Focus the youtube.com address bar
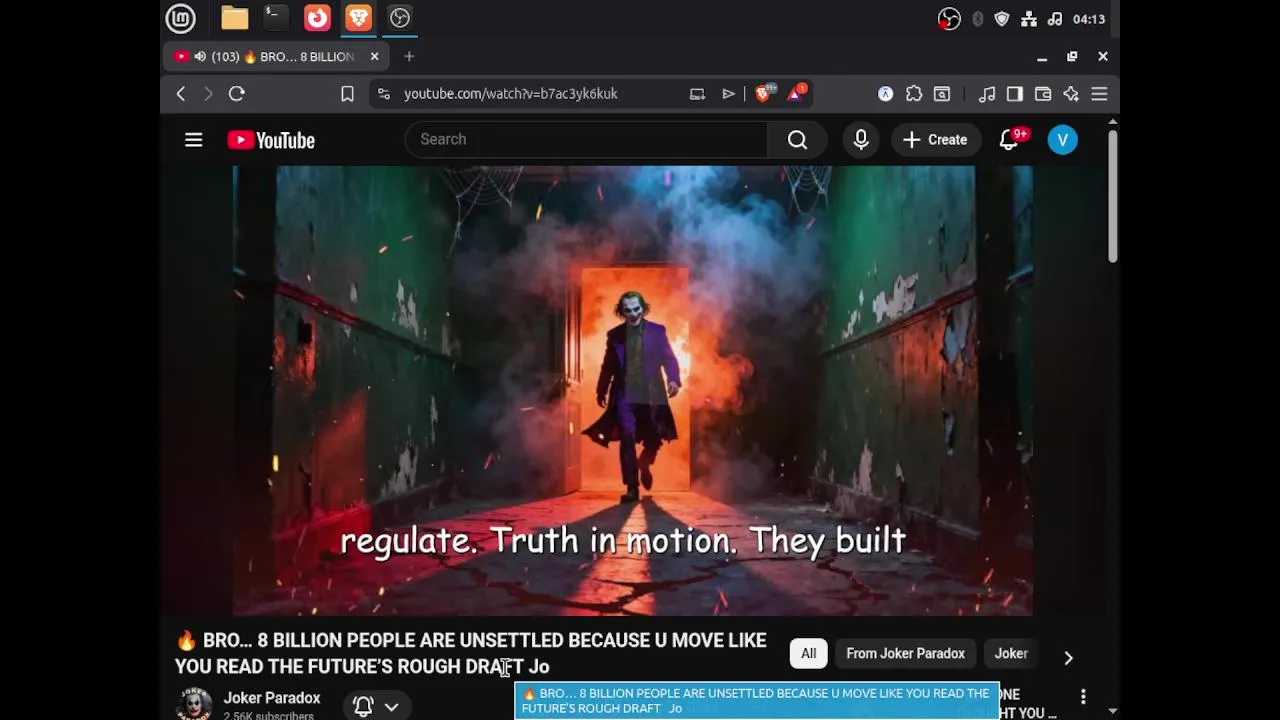Screen dimensions: 1280x720 (x=510, y=94)
